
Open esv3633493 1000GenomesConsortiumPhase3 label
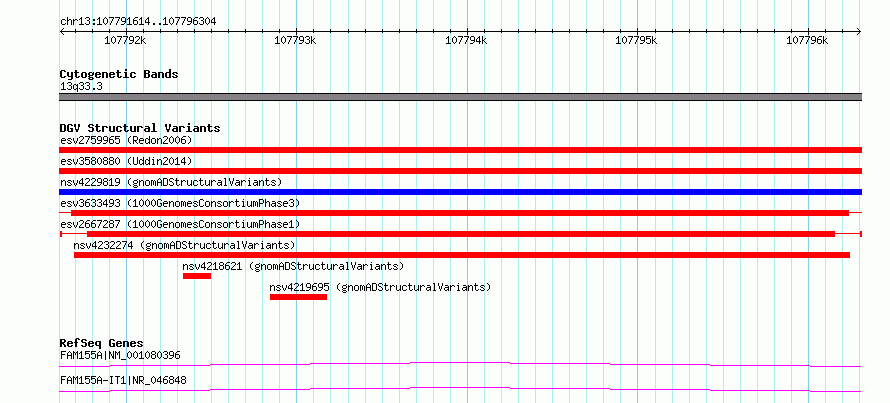[x=180, y=203]
